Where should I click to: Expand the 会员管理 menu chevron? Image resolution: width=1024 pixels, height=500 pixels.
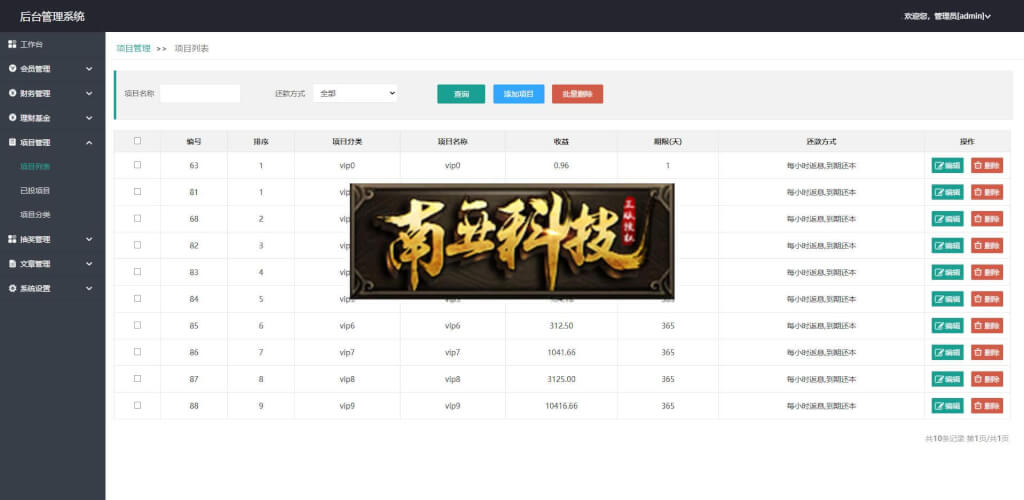pyautogui.click(x=89, y=69)
